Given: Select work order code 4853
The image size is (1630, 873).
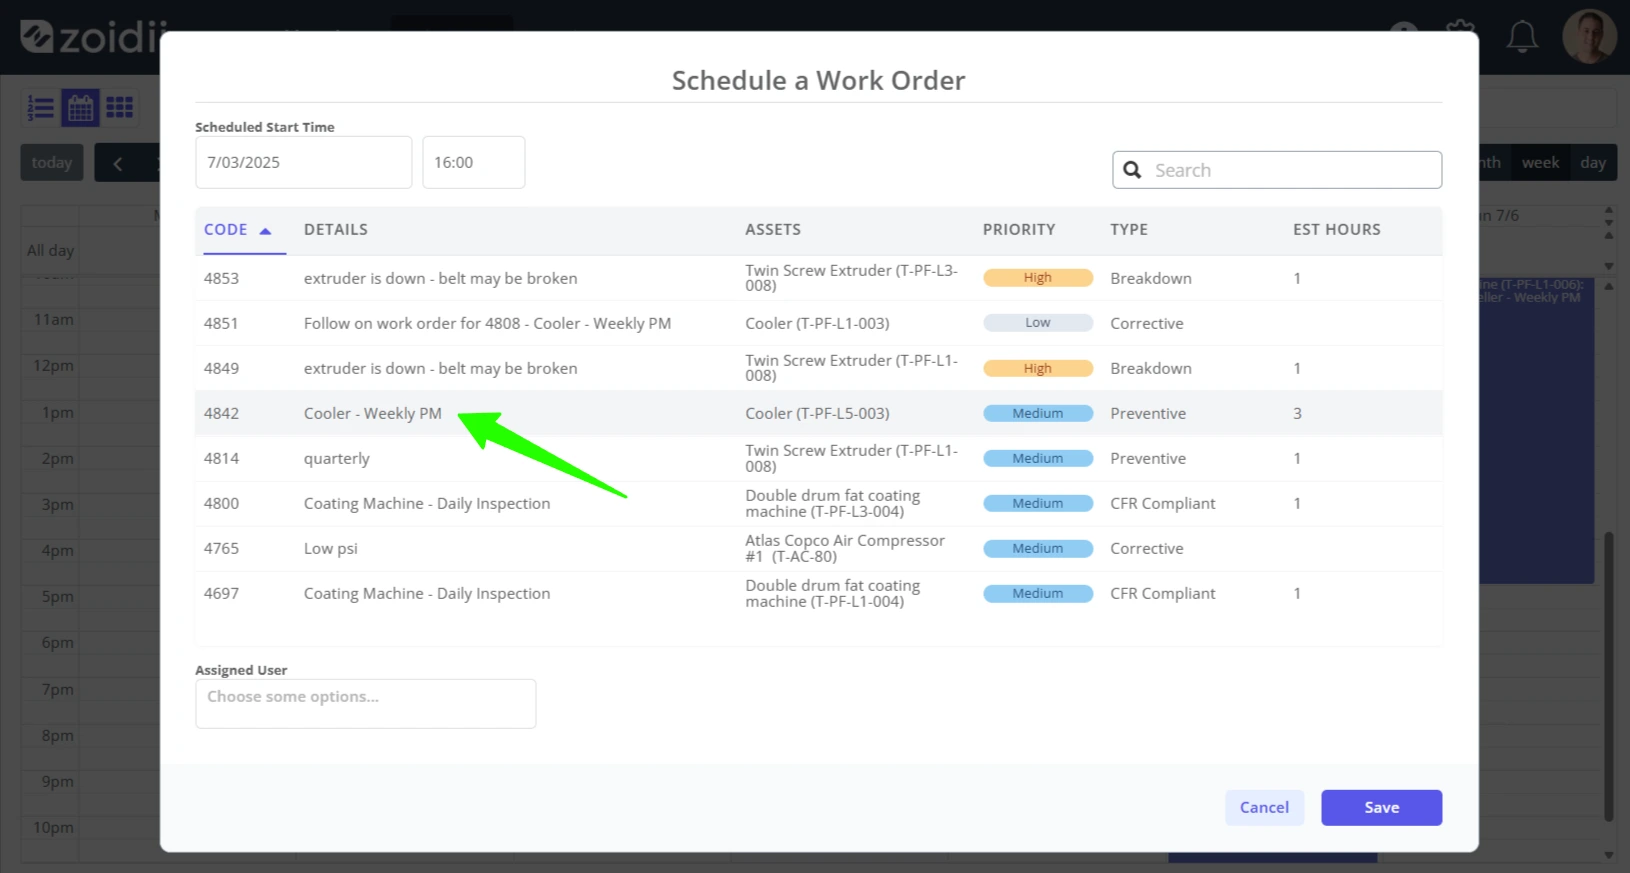Looking at the screenshot, I should pos(221,278).
